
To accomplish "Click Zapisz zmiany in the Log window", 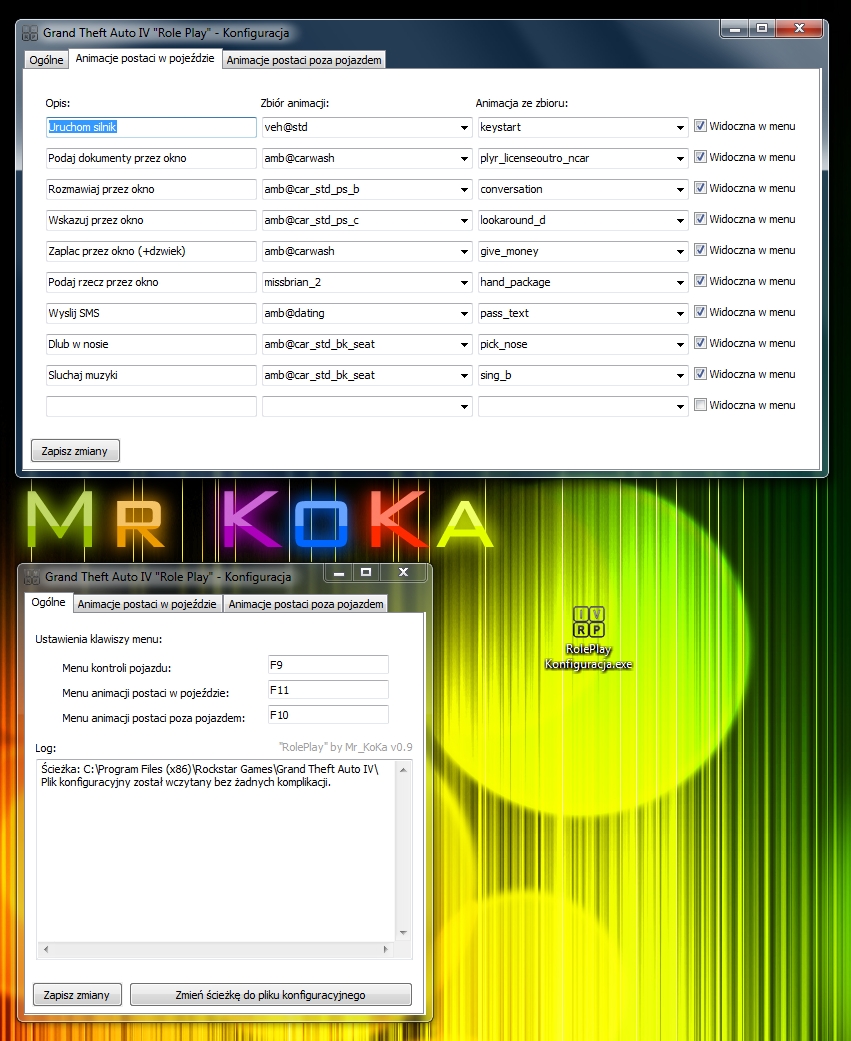I will (77, 995).
